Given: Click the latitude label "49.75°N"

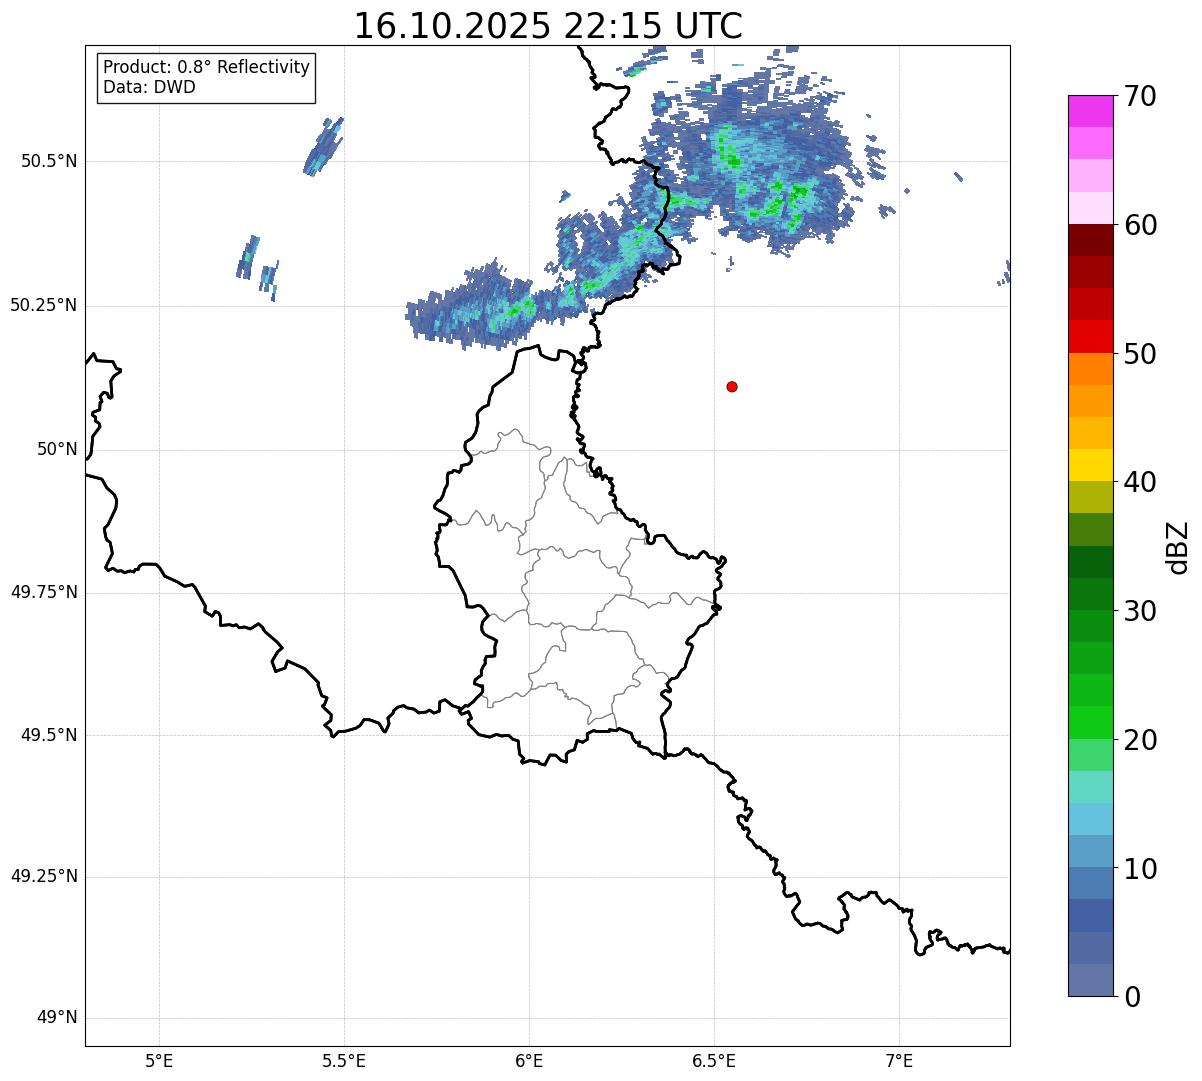Looking at the screenshot, I should [x=44, y=592].
